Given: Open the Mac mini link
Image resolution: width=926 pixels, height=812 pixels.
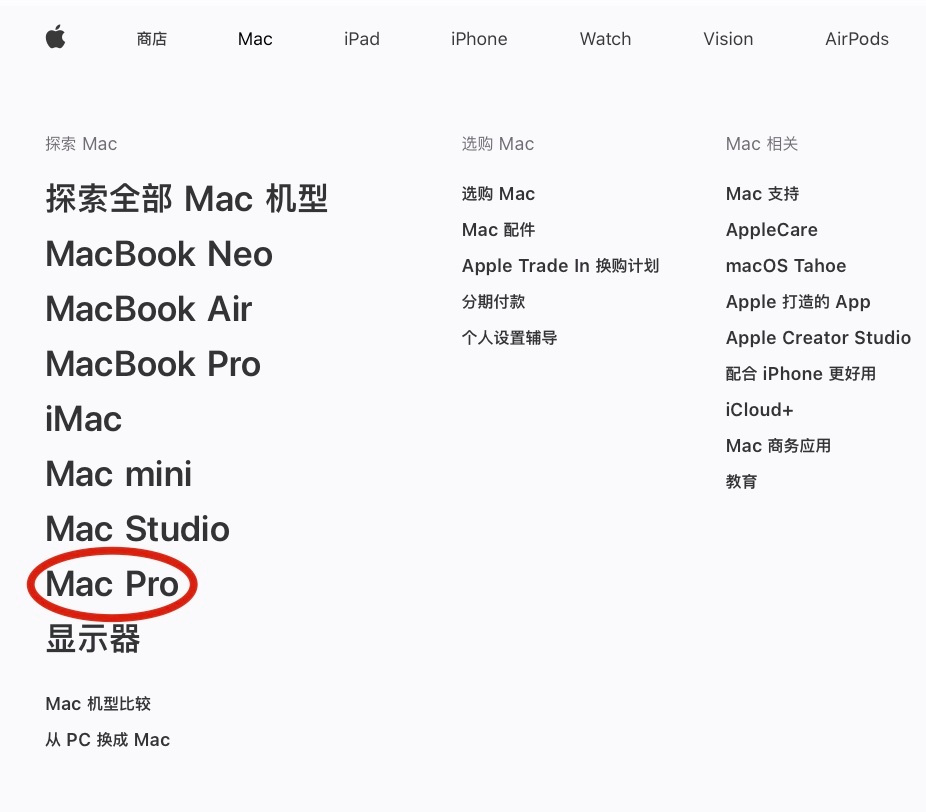Looking at the screenshot, I should pos(119,474).
